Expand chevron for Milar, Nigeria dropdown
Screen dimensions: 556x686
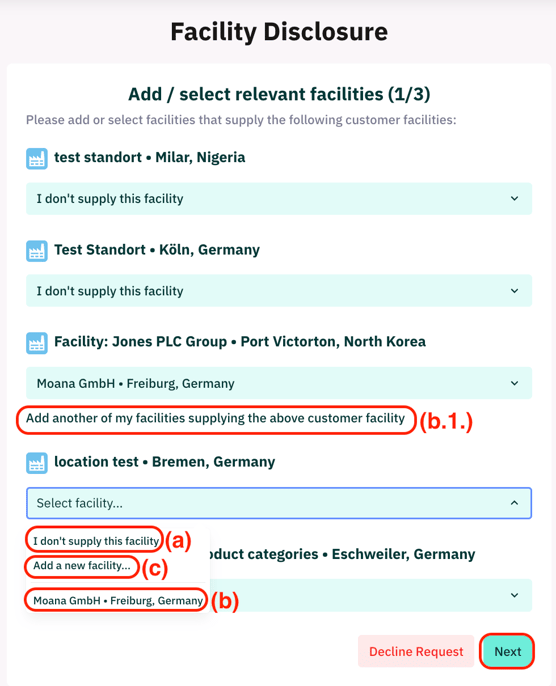(x=514, y=199)
